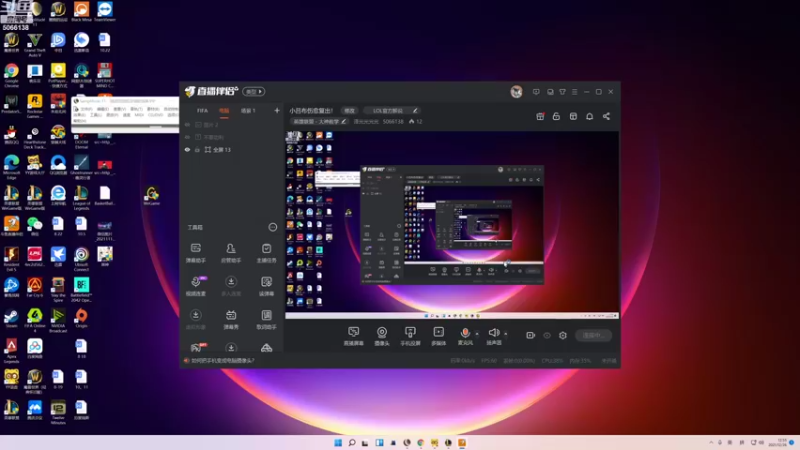Switch to the 电脑 scene tab
The image size is (800, 450).
click(224, 111)
